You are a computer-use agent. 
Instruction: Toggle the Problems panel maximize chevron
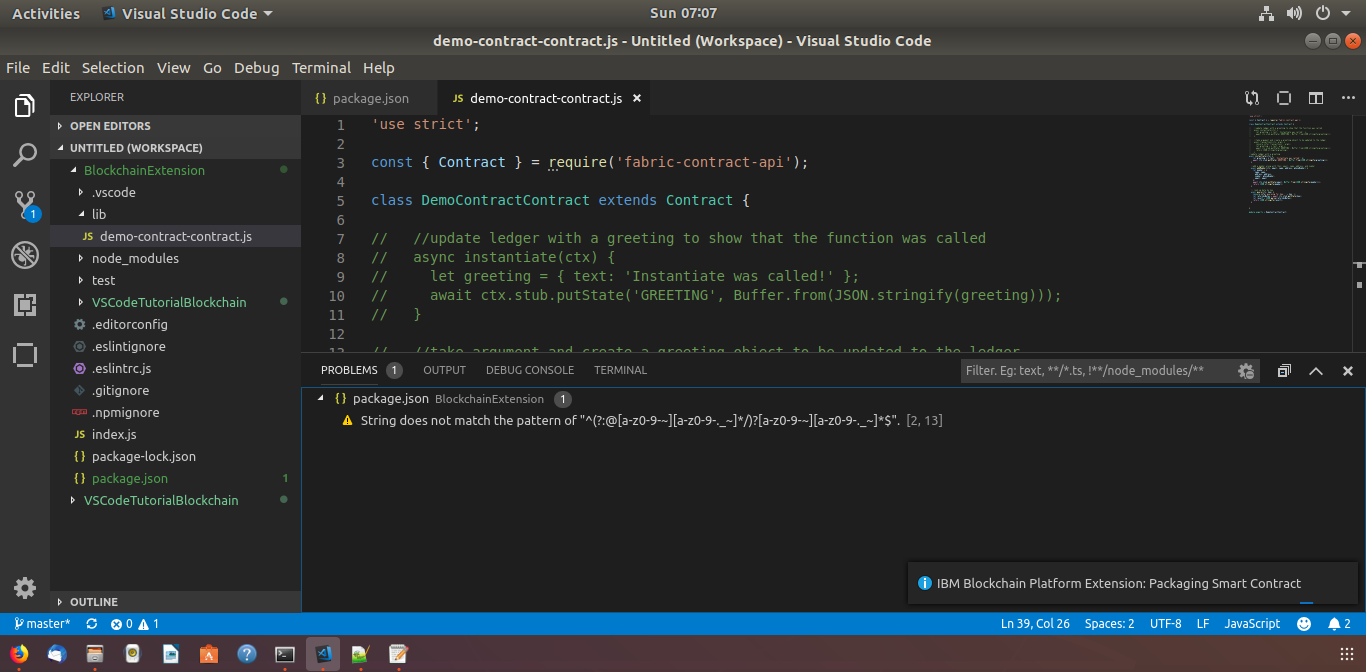click(1316, 370)
